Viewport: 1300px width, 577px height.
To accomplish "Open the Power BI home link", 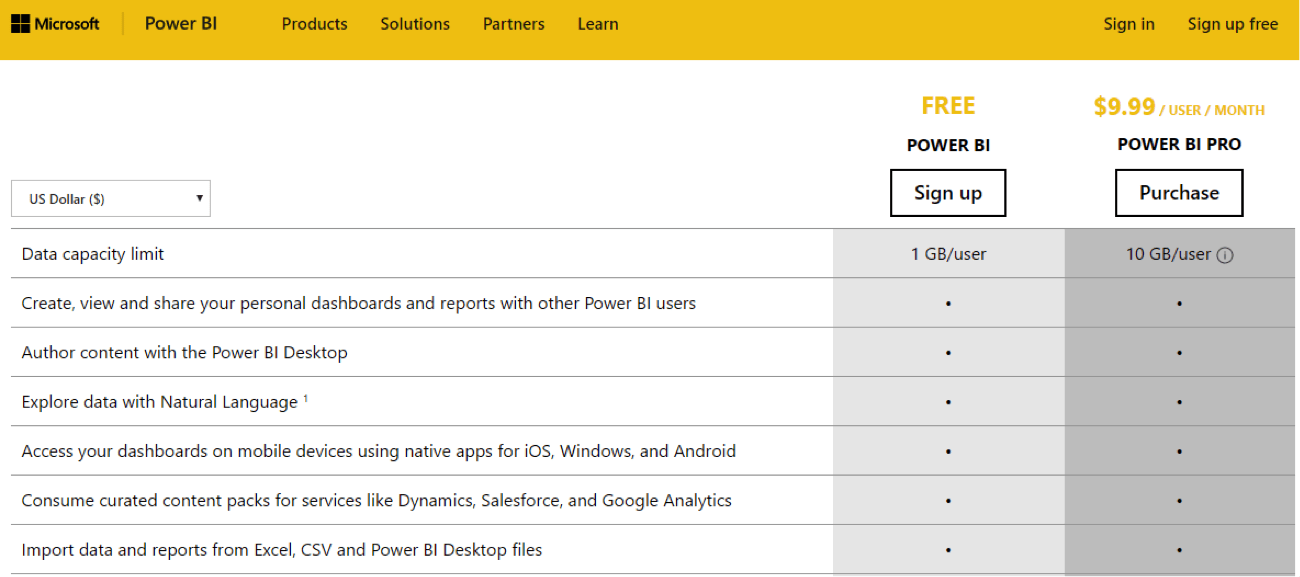I will 181,24.
